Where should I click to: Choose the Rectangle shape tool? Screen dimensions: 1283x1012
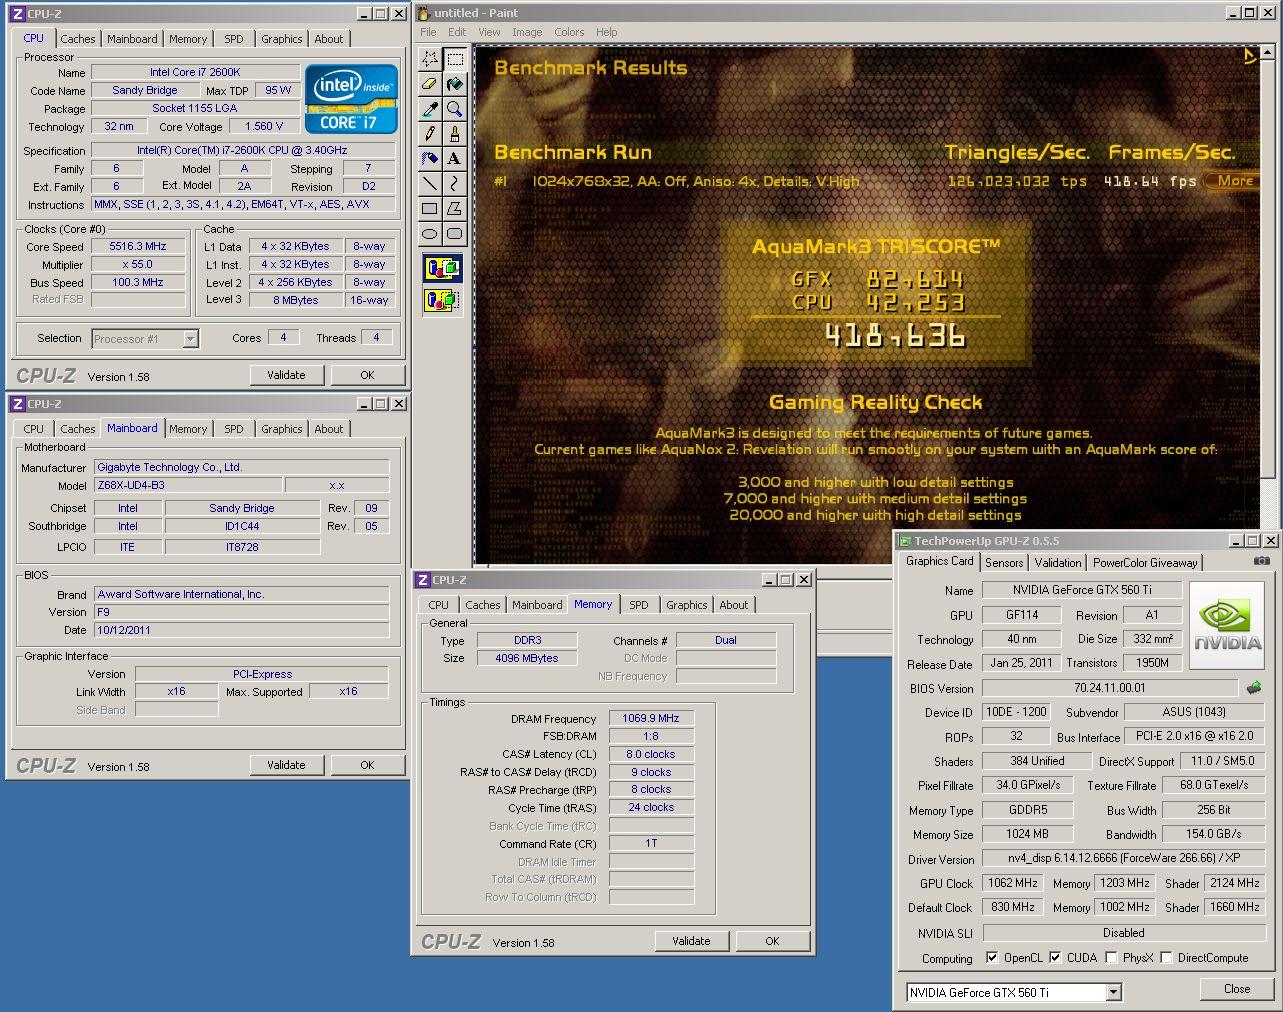[430, 209]
